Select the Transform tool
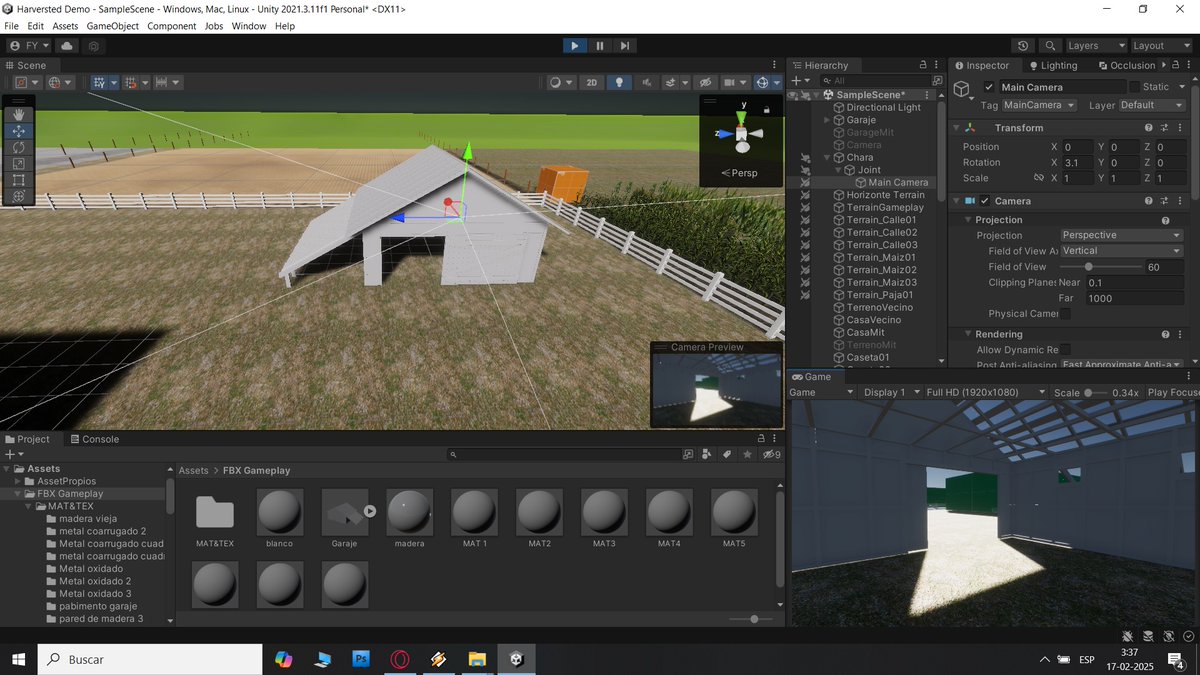 (x=19, y=197)
